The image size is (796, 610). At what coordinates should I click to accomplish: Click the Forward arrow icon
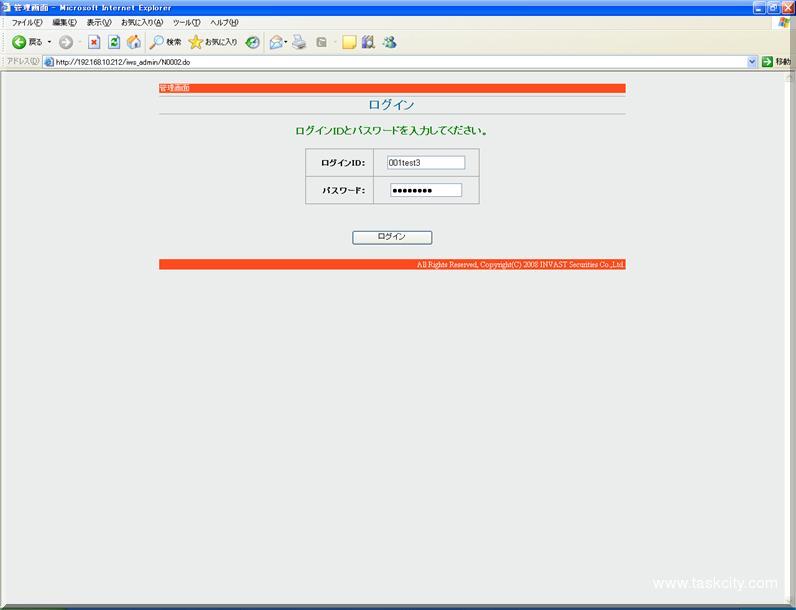tap(66, 42)
